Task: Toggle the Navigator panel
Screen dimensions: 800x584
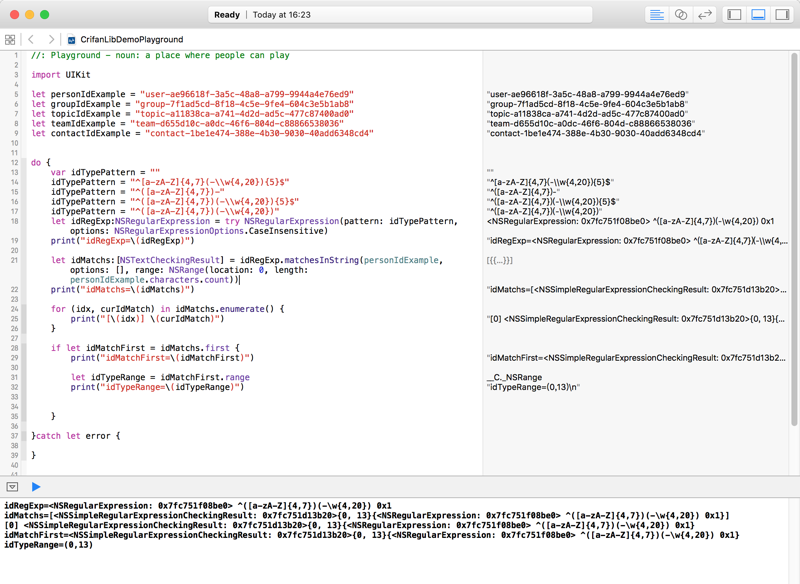Action: [x=734, y=15]
